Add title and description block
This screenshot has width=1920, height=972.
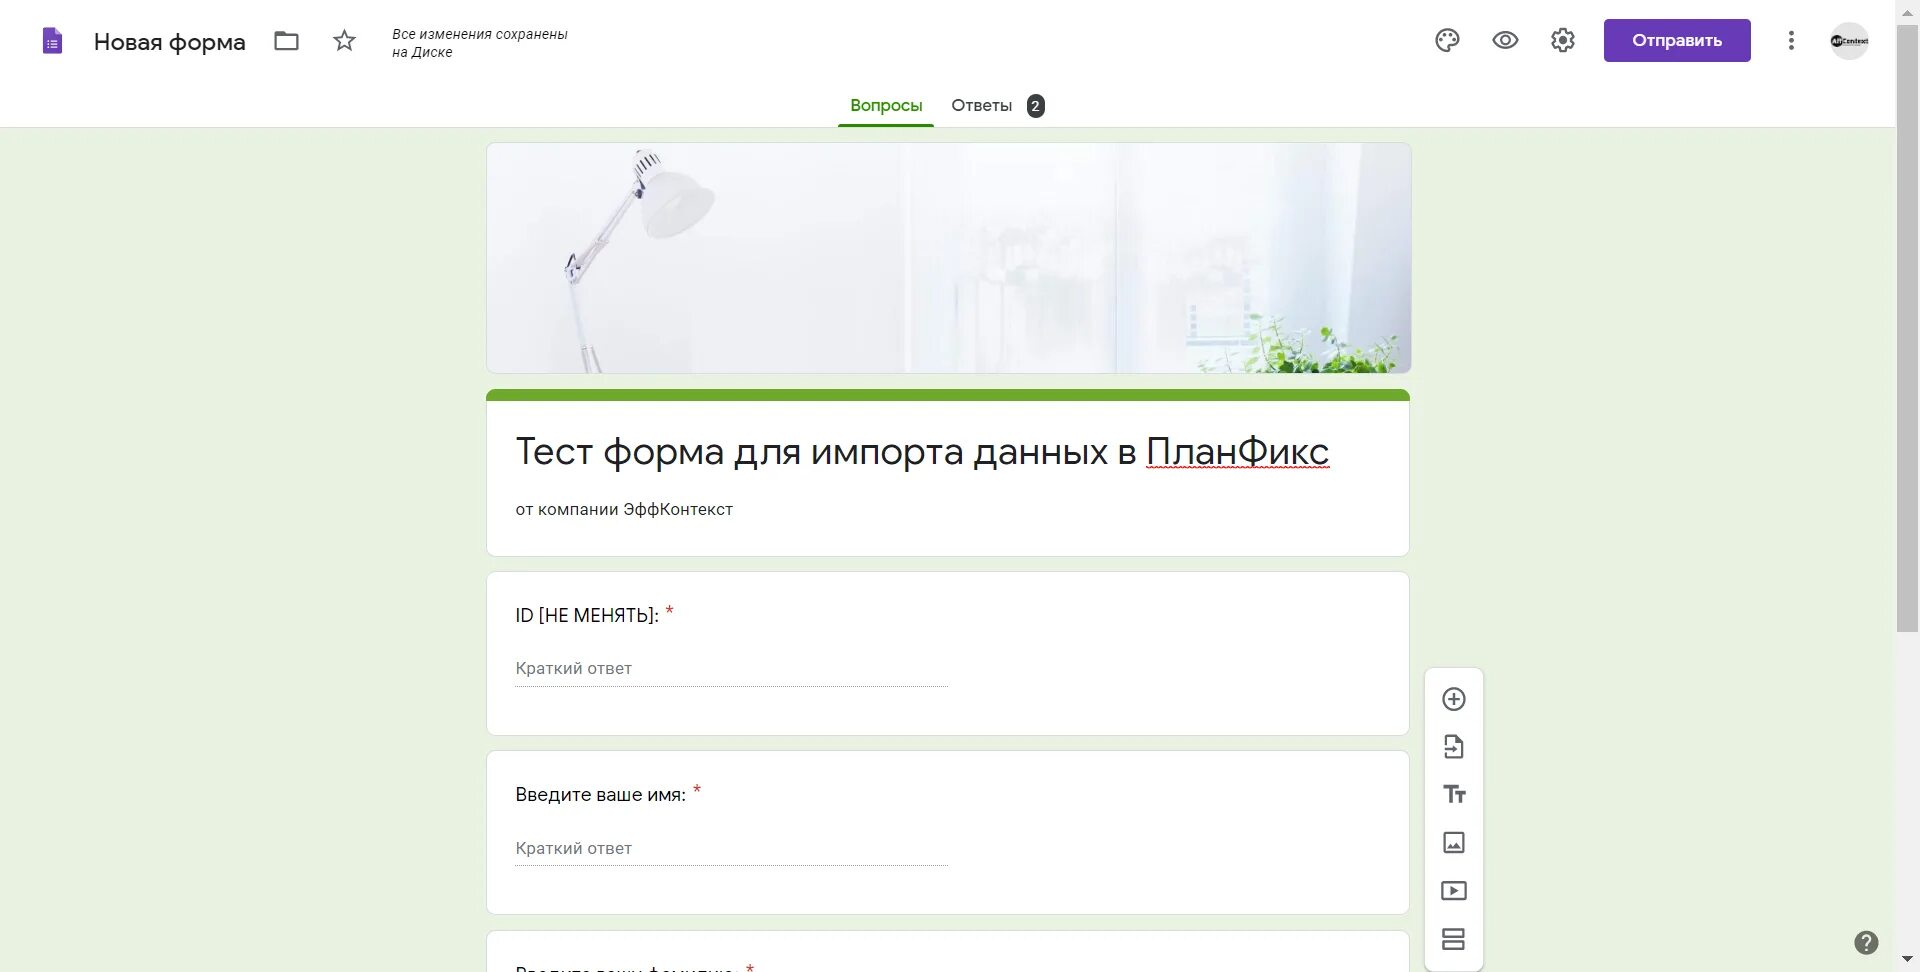1454,794
